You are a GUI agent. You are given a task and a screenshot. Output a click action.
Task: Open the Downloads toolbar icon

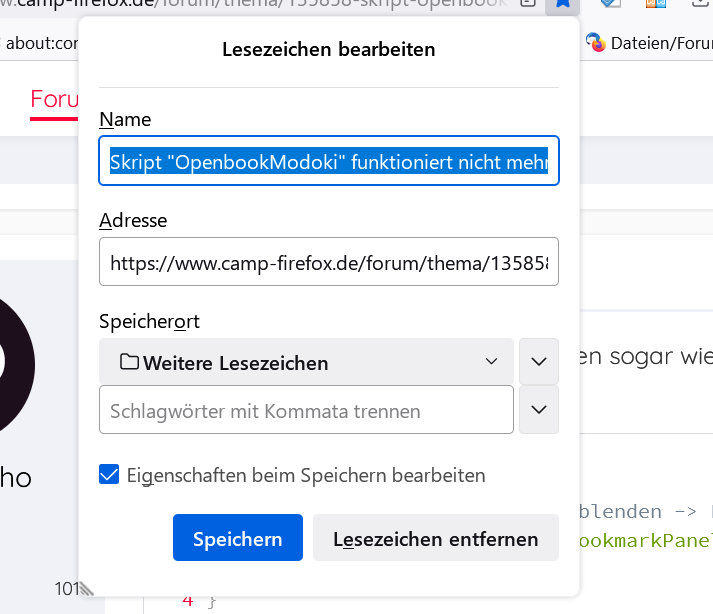pyautogui.click(x=697, y=4)
